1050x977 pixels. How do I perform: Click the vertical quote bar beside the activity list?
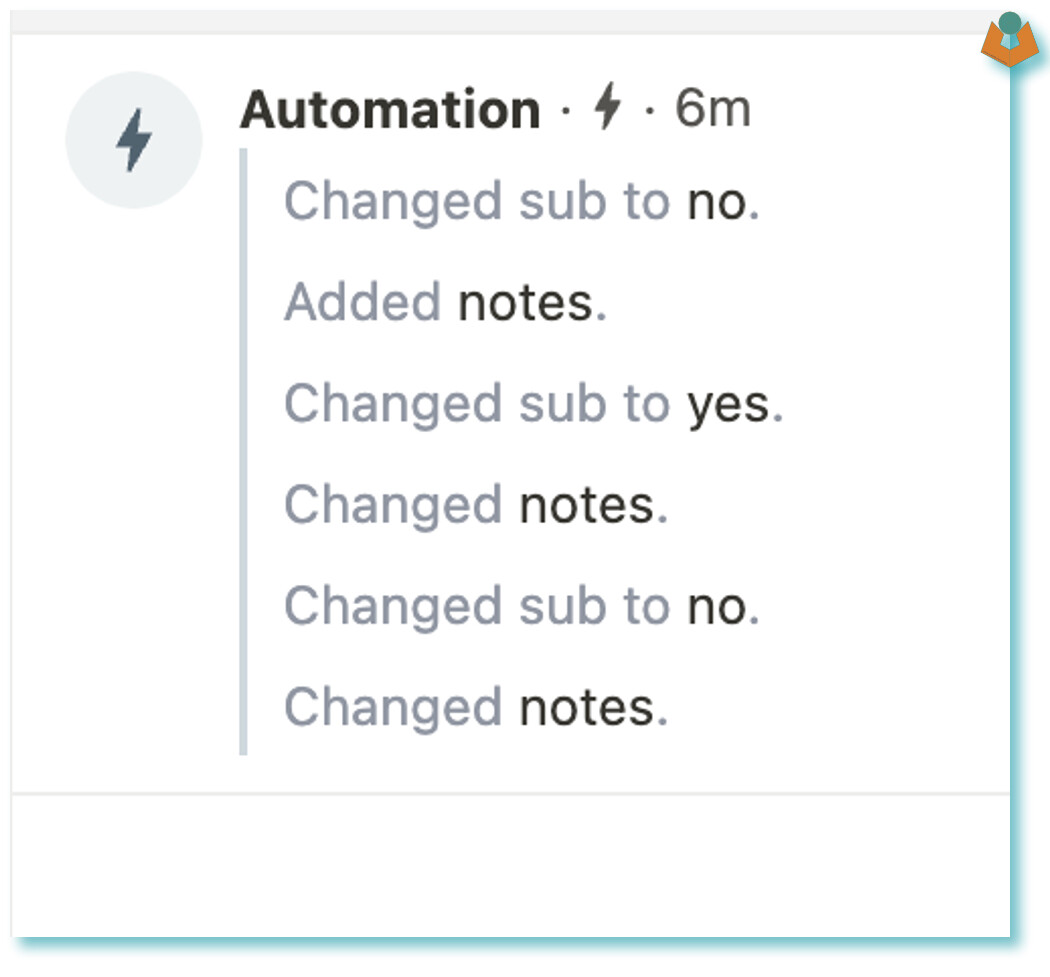coord(243,452)
